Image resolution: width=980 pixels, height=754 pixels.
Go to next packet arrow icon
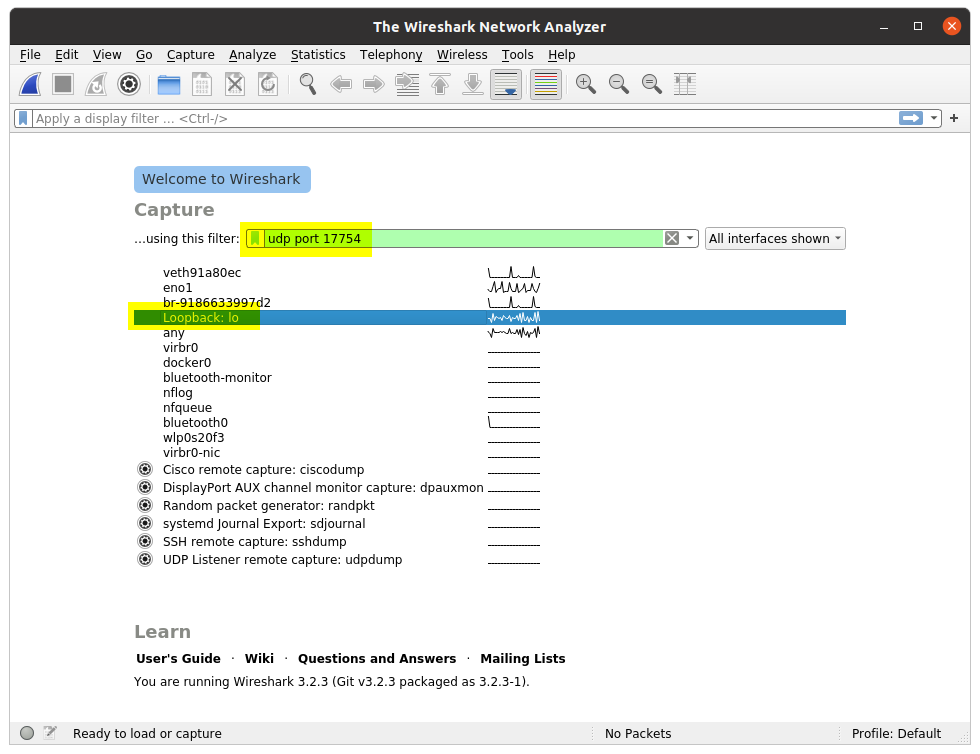(374, 84)
